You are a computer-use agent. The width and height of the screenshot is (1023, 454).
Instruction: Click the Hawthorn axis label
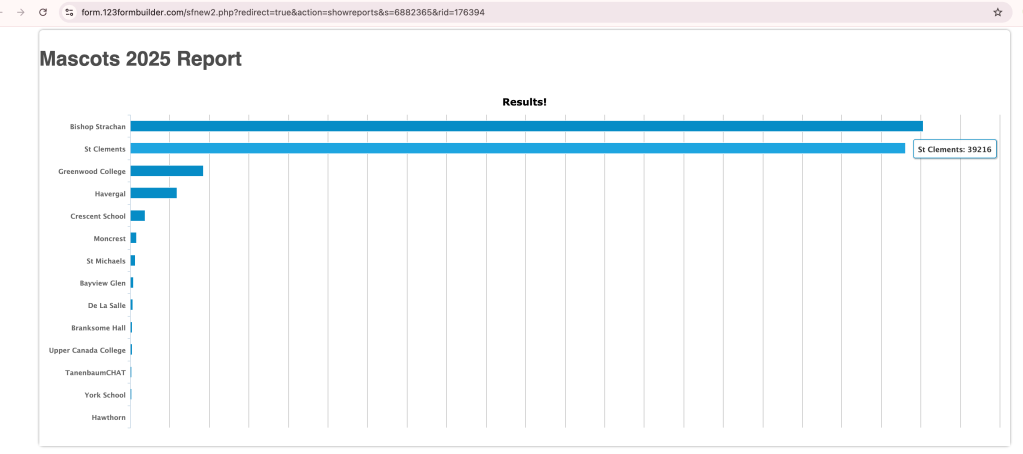point(108,417)
